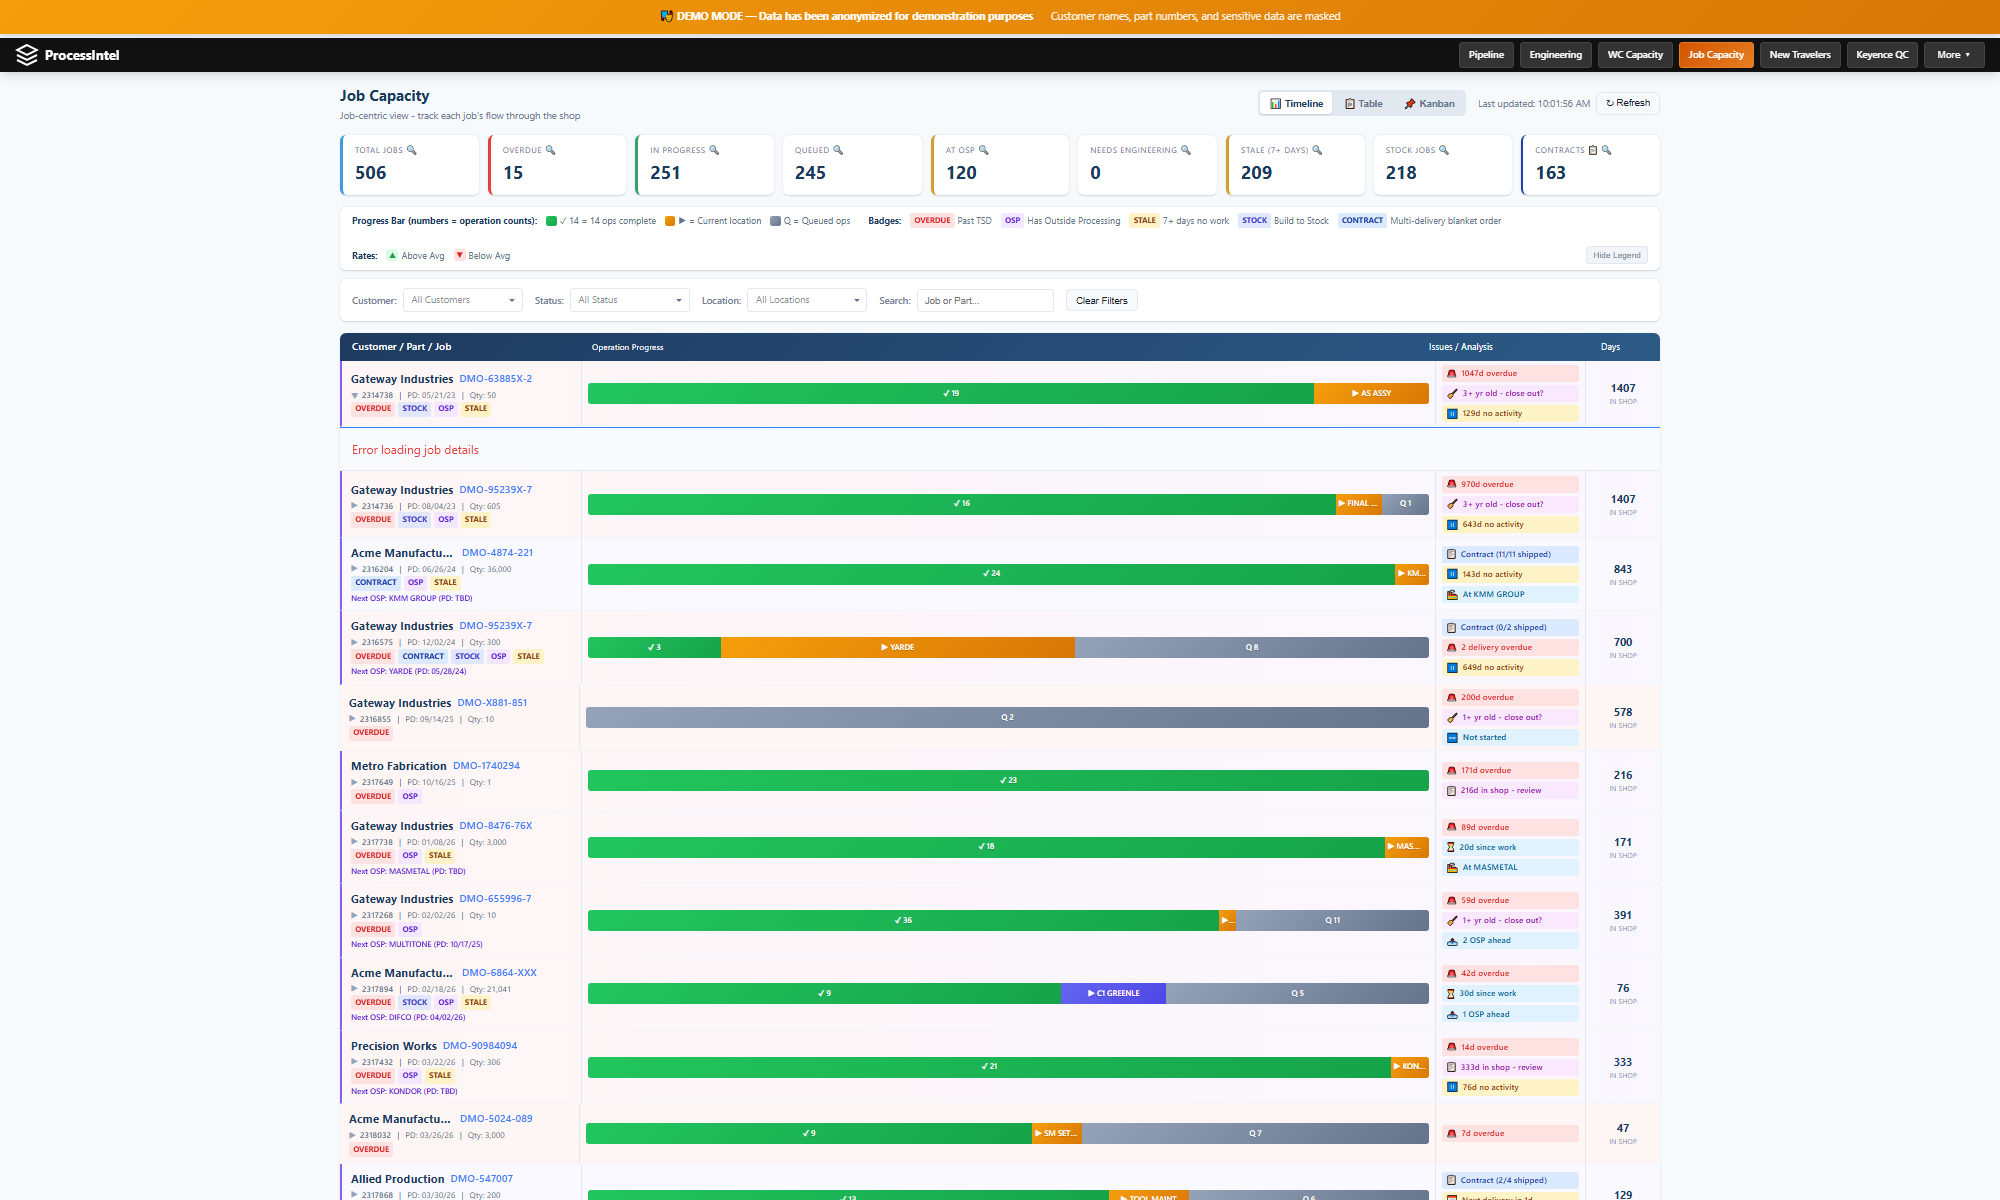Image resolution: width=2000 pixels, height=1200 pixels.
Task: Click the magnifier icon next to At OSP
Action: (x=983, y=150)
